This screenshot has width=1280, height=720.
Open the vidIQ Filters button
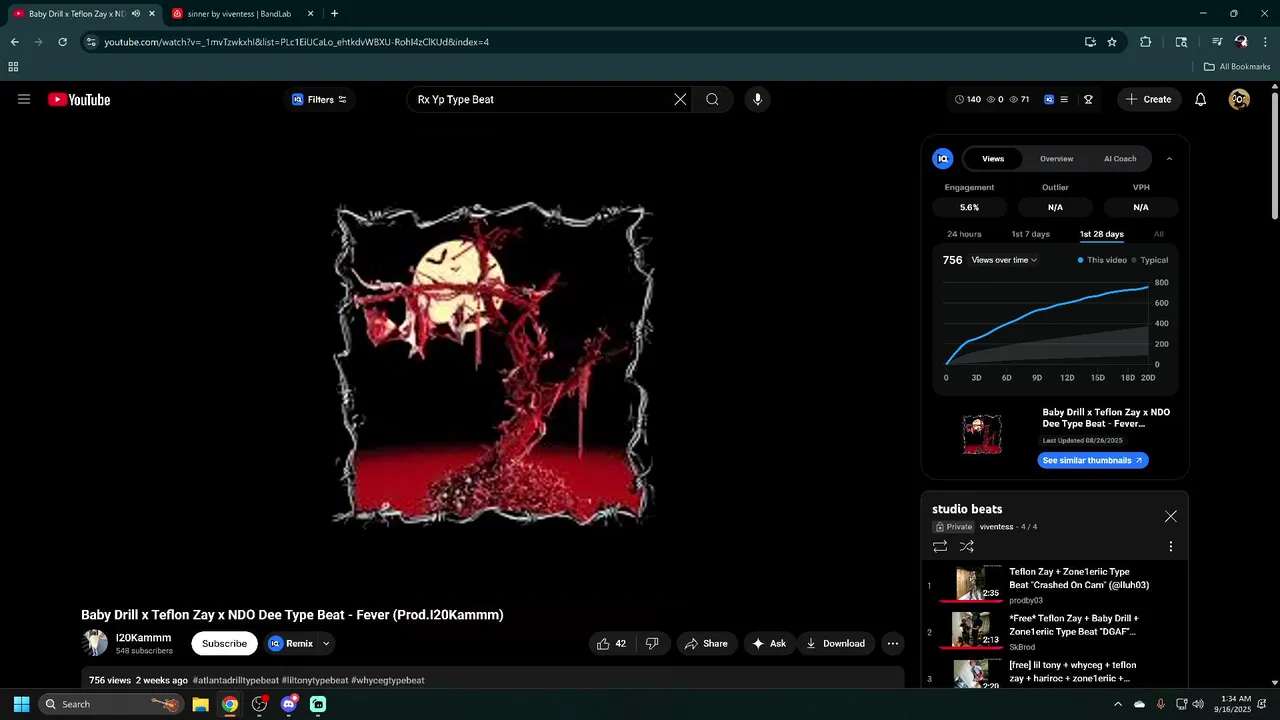click(319, 99)
